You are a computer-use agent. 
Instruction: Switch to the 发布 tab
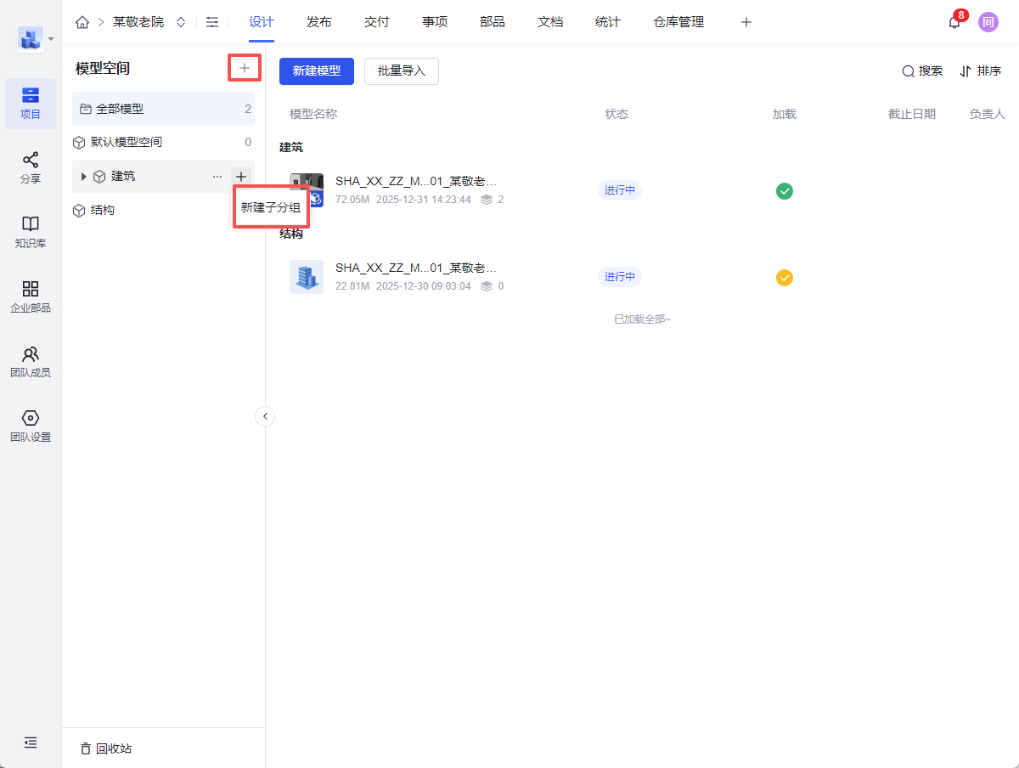319,22
